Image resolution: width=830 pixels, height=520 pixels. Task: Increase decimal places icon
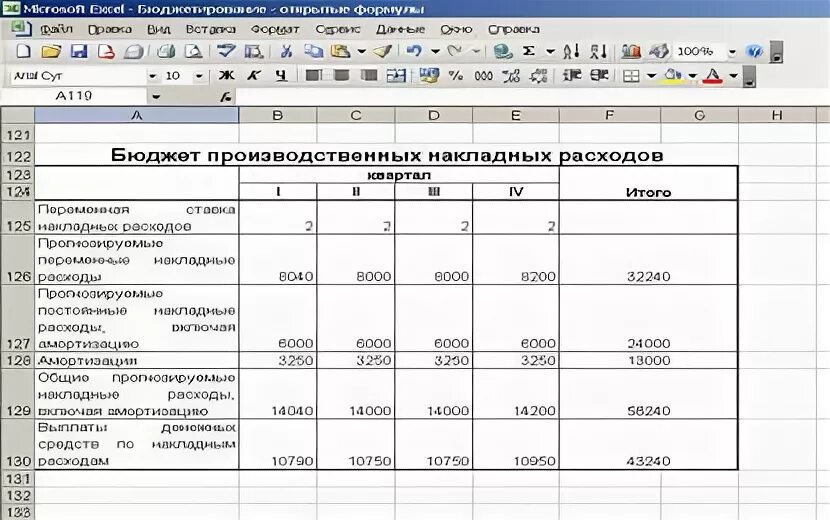511,76
